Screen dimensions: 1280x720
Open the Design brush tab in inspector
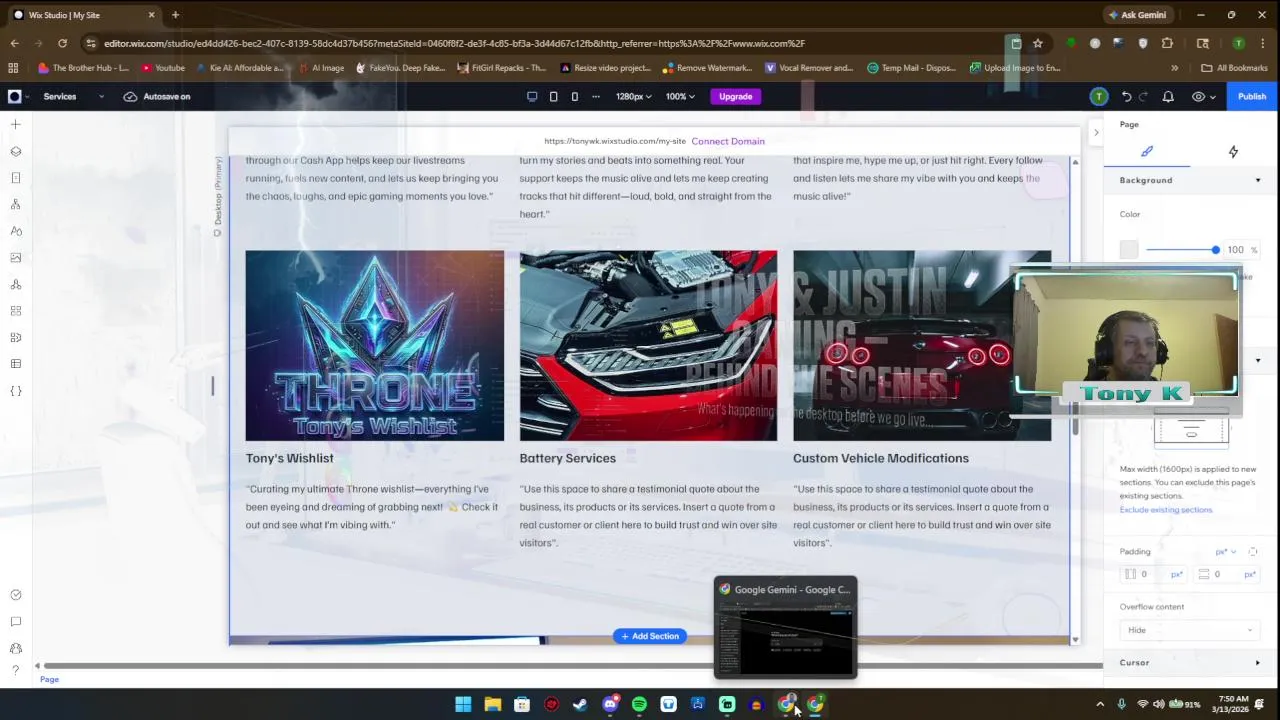pyautogui.click(x=1147, y=152)
